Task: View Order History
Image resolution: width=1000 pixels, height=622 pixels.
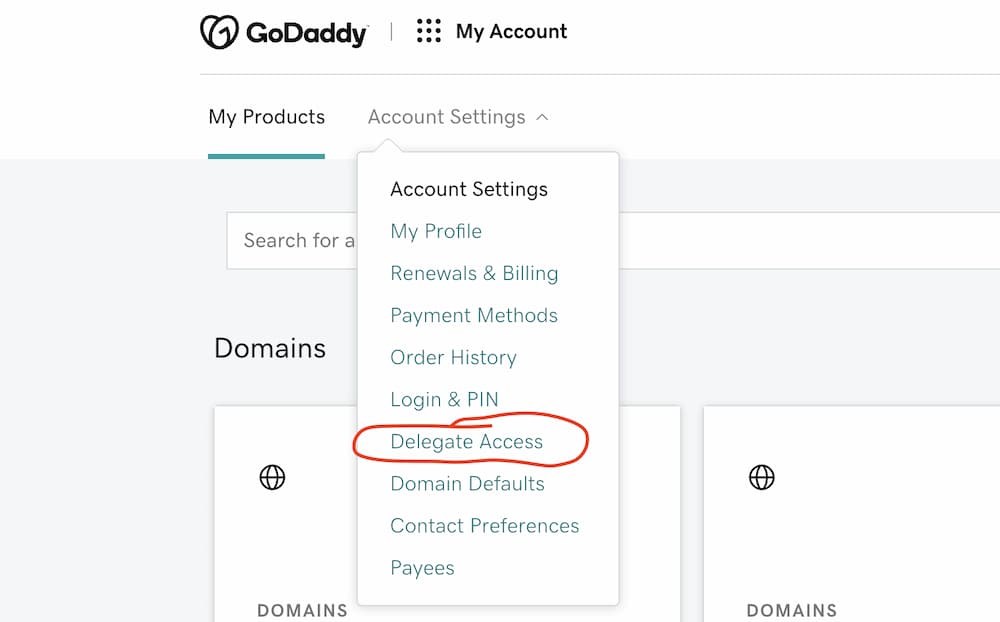Action: [453, 358]
